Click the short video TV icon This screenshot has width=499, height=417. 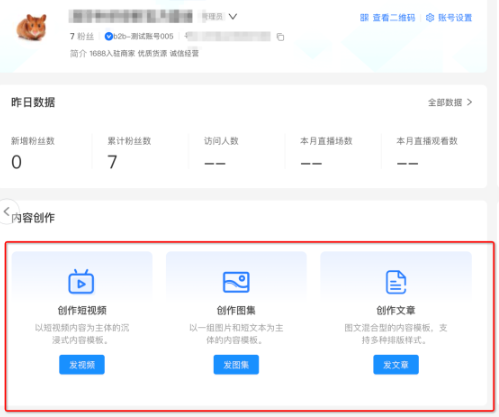pos(81,282)
